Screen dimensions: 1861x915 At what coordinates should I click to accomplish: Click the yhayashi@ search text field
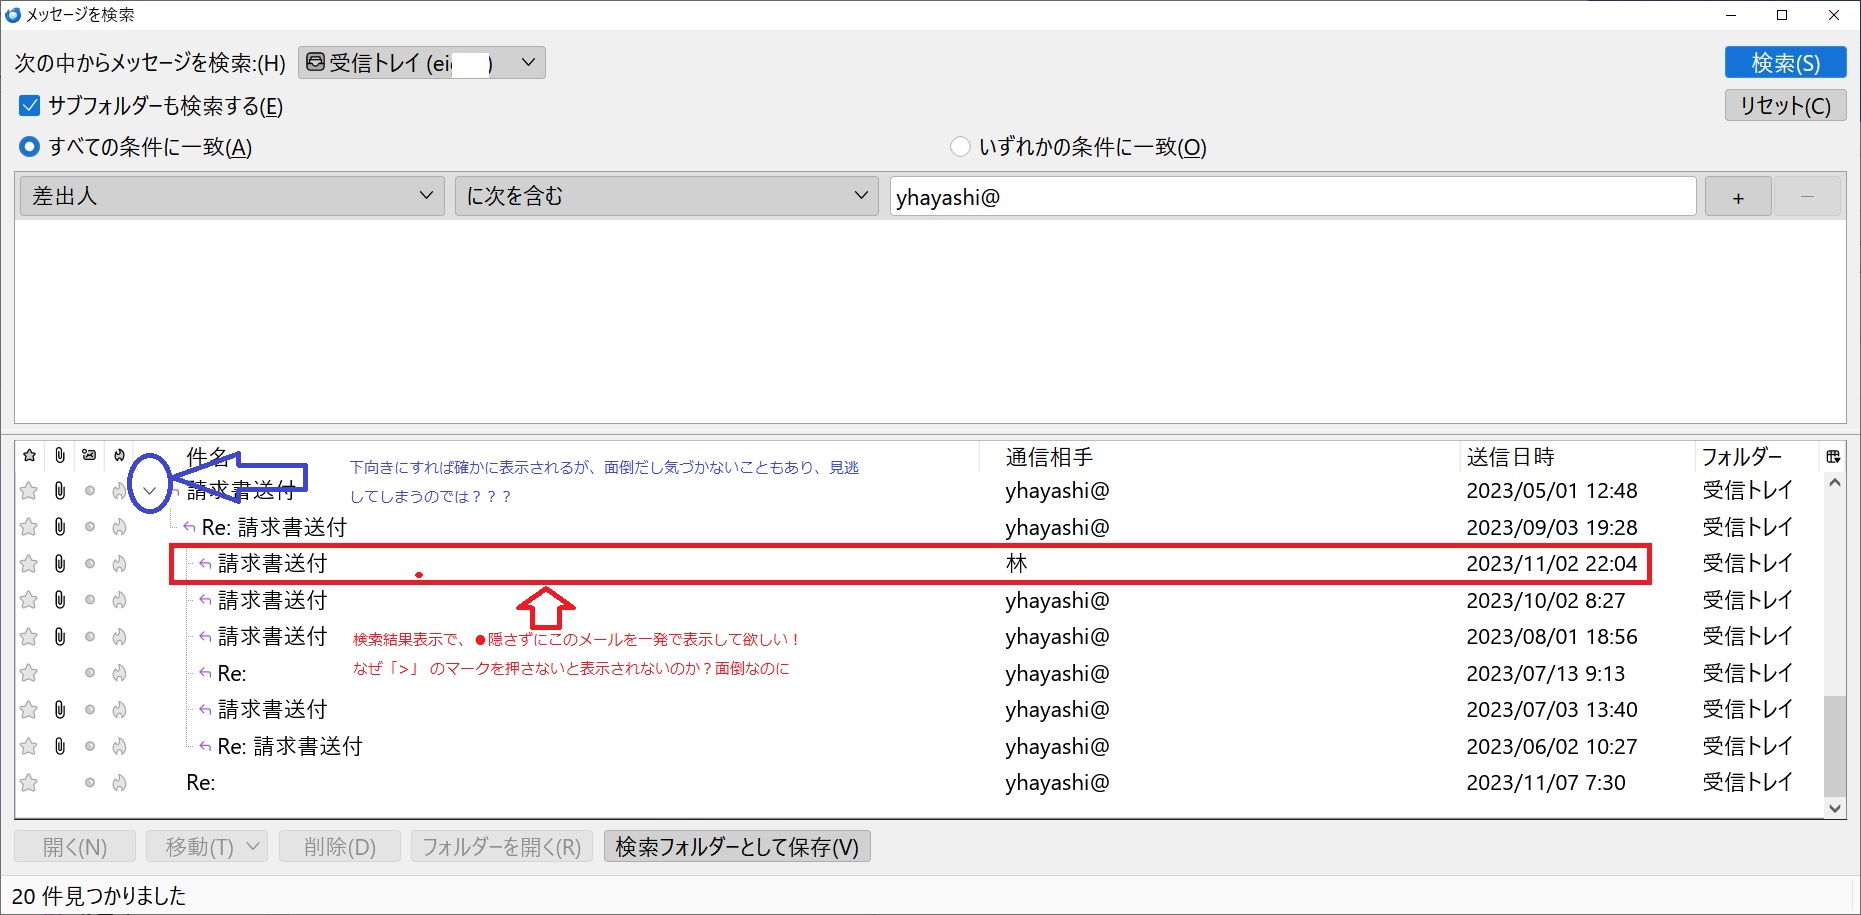tap(1292, 197)
